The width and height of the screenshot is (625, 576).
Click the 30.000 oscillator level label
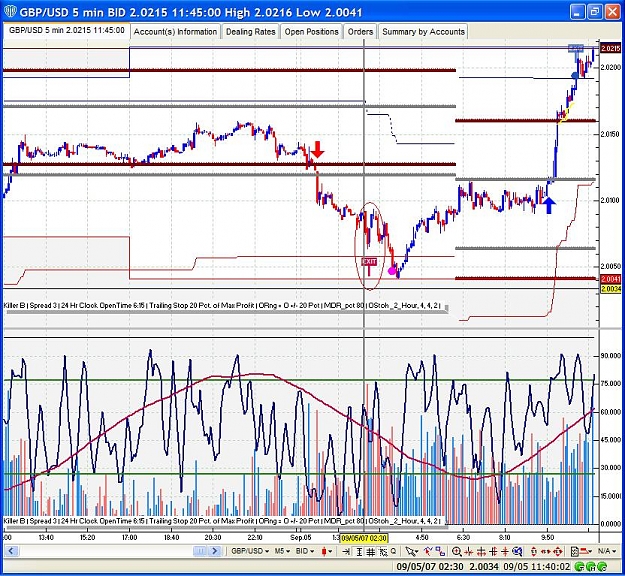pyautogui.click(x=611, y=468)
